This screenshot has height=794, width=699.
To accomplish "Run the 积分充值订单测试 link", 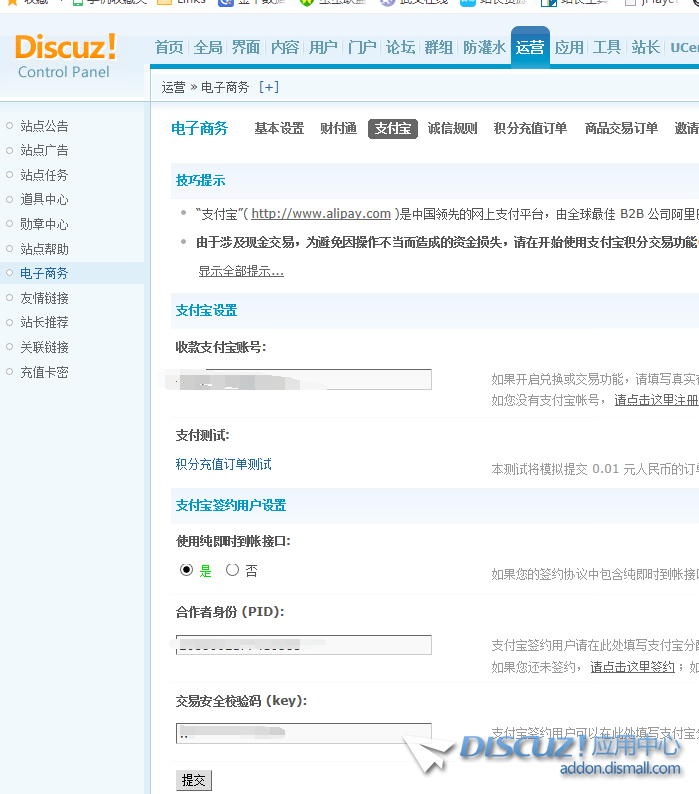I will 223,464.
